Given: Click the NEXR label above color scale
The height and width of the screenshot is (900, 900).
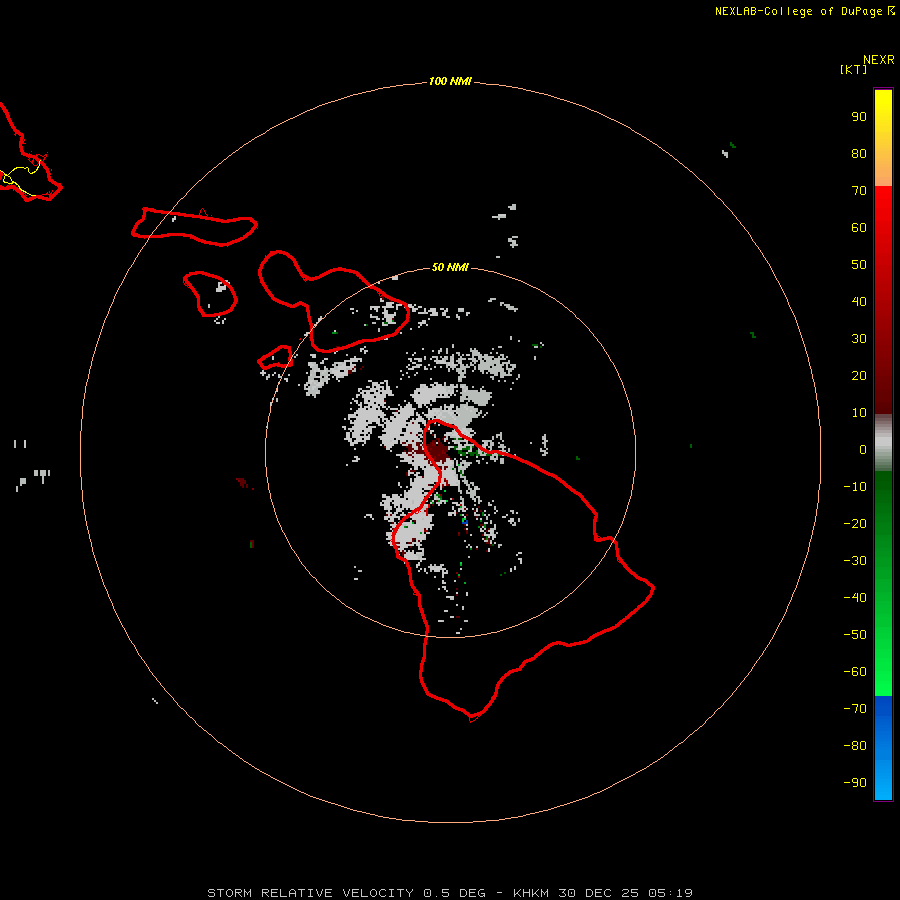Looking at the screenshot, I should point(879,60).
